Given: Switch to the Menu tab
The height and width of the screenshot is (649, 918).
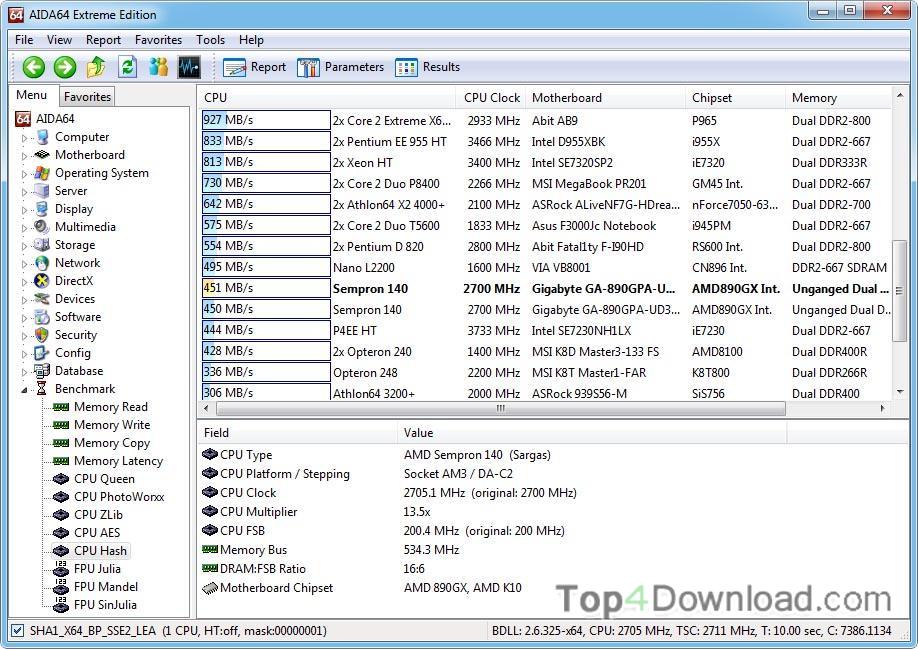Looking at the screenshot, I should (x=32, y=95).
